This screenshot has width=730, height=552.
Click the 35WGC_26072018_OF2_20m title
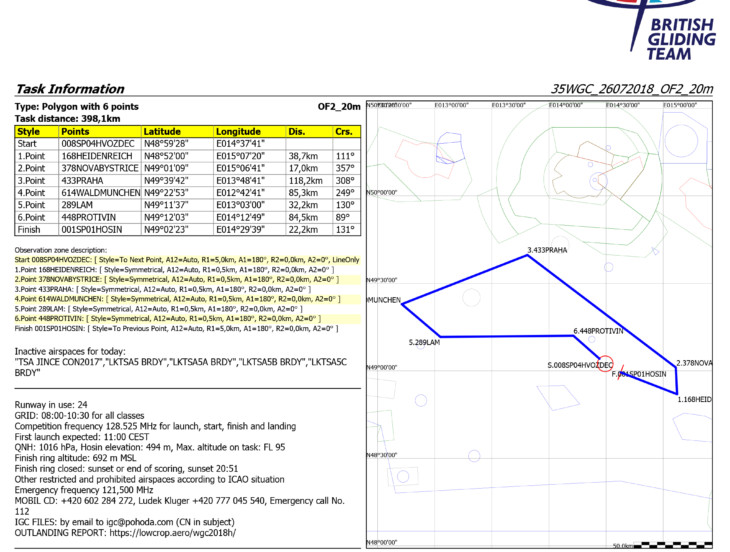point(632,89)
